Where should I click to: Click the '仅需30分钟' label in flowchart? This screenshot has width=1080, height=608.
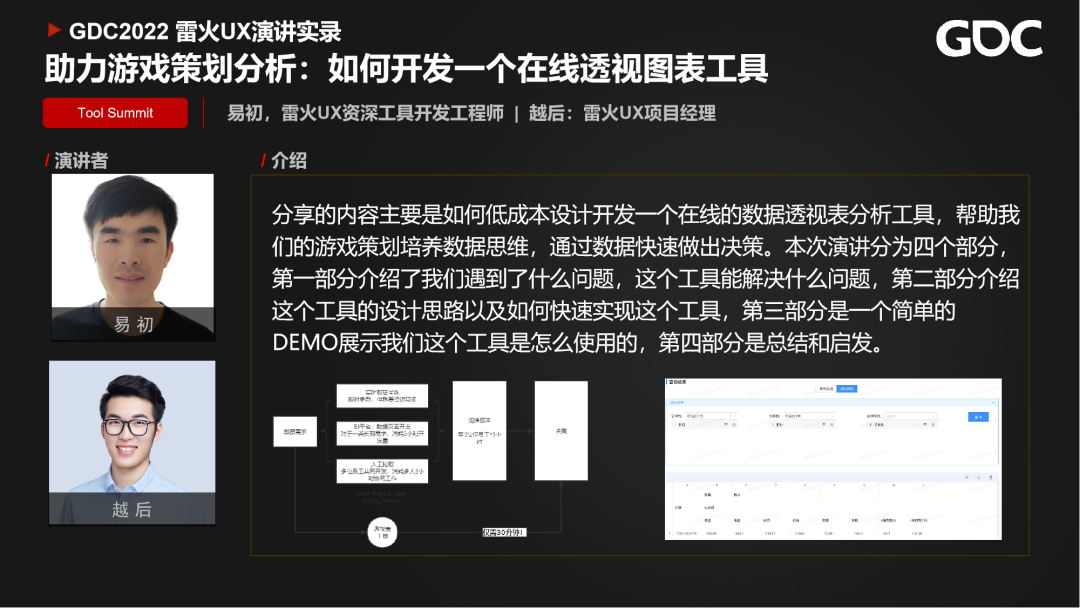point(503,532)
